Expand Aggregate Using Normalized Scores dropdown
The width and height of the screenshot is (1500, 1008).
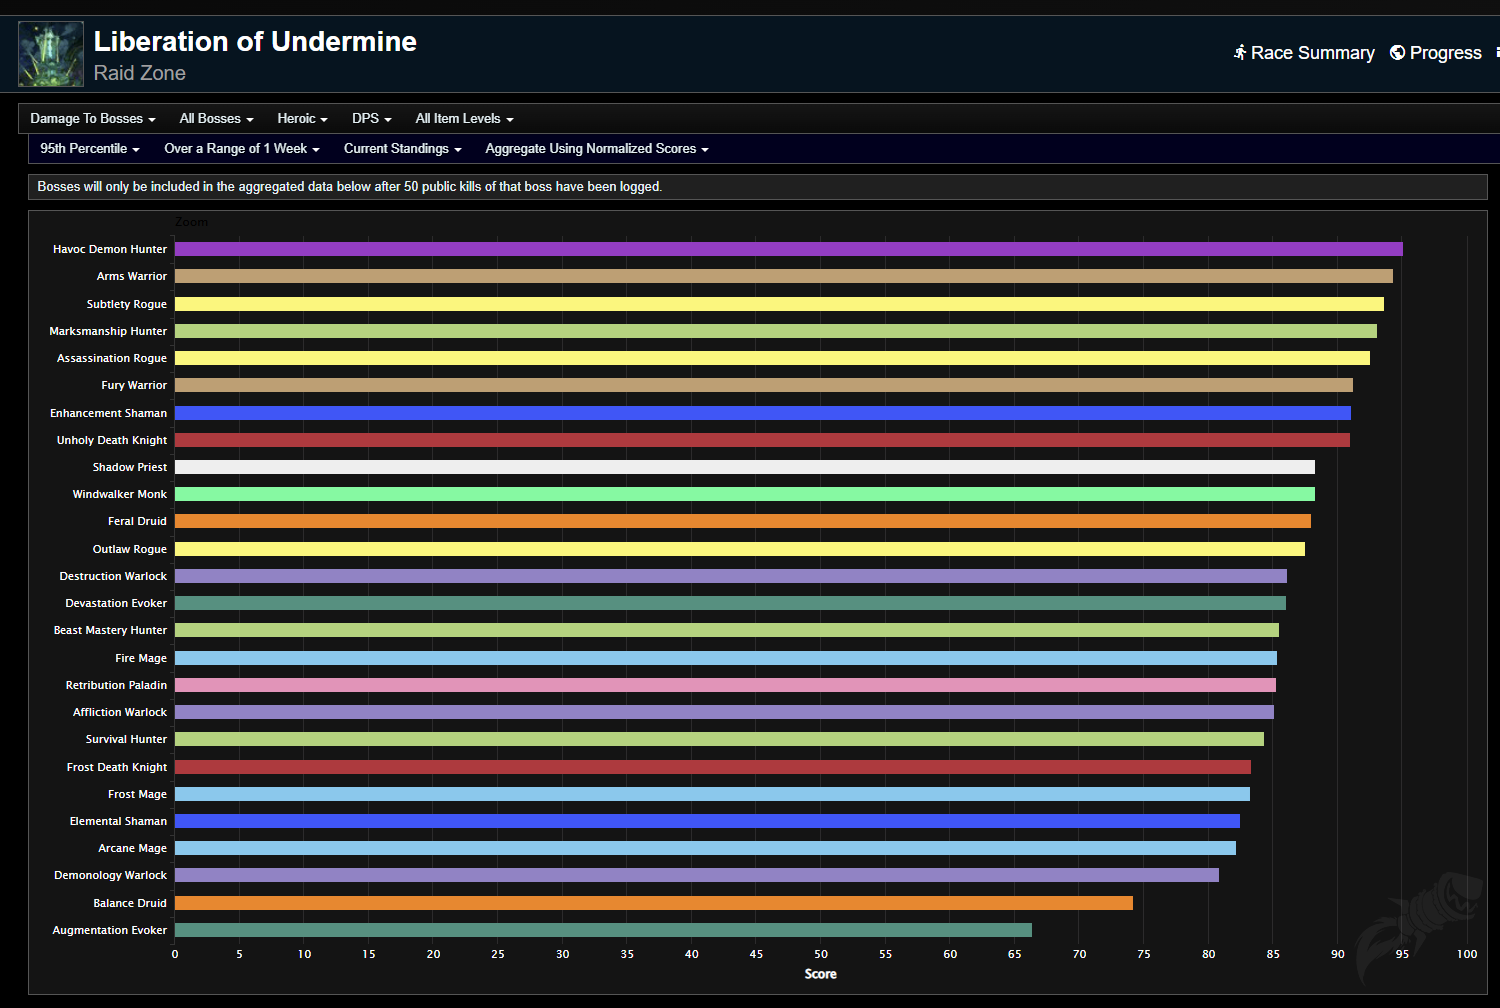[x=596, y=148]
